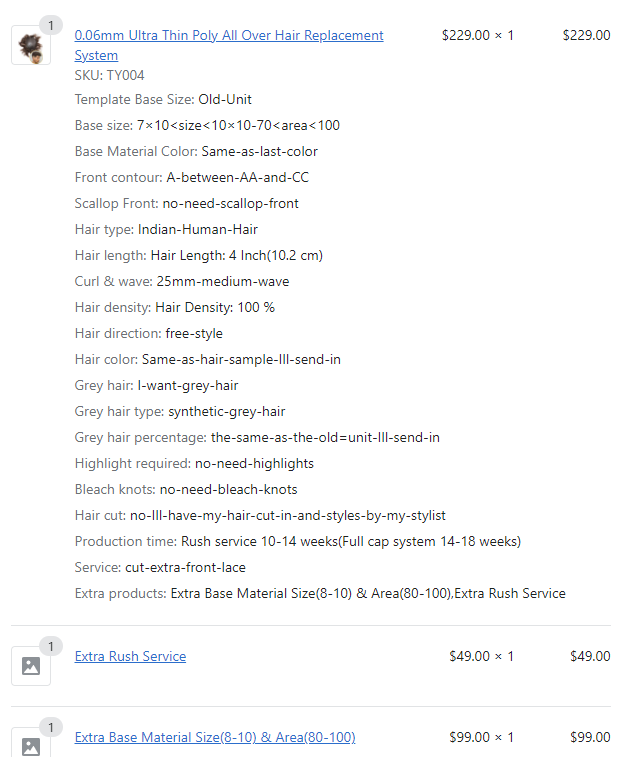Click the $49.00 line total for Rush Service
This screenshot has width=628, height=757.
tap(590, 657)
